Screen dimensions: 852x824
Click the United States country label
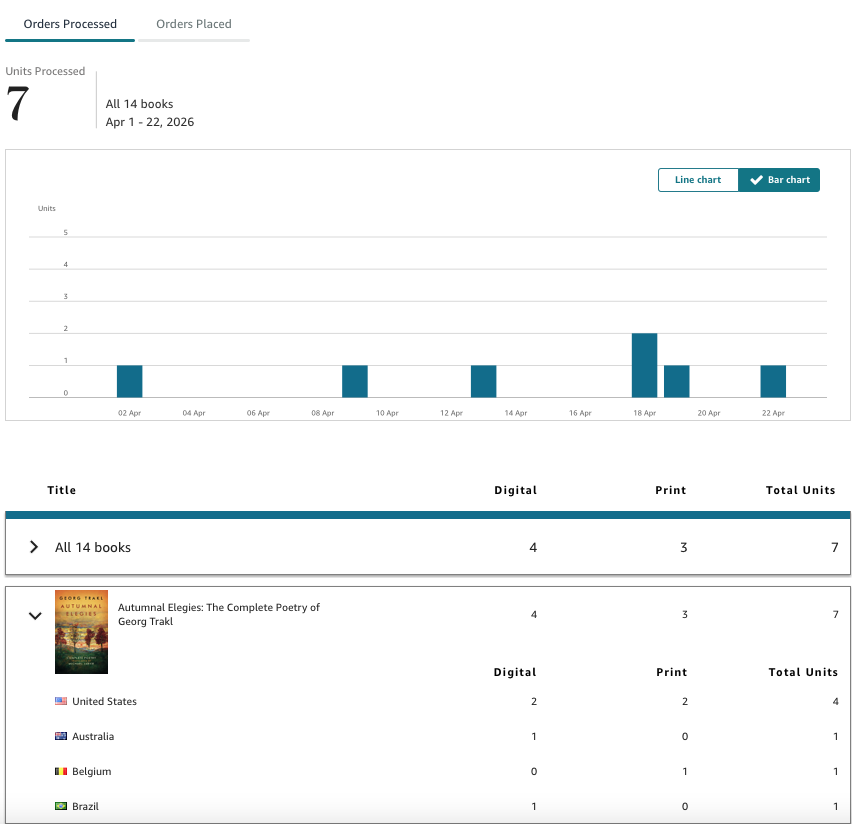(104, 701)
